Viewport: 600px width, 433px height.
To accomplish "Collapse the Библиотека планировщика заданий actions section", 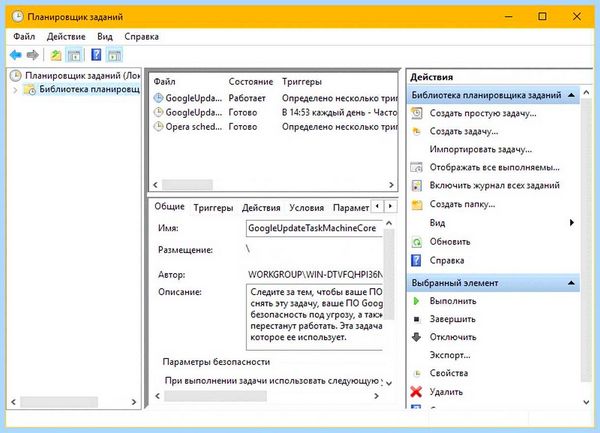I will (x=571, y=95).
